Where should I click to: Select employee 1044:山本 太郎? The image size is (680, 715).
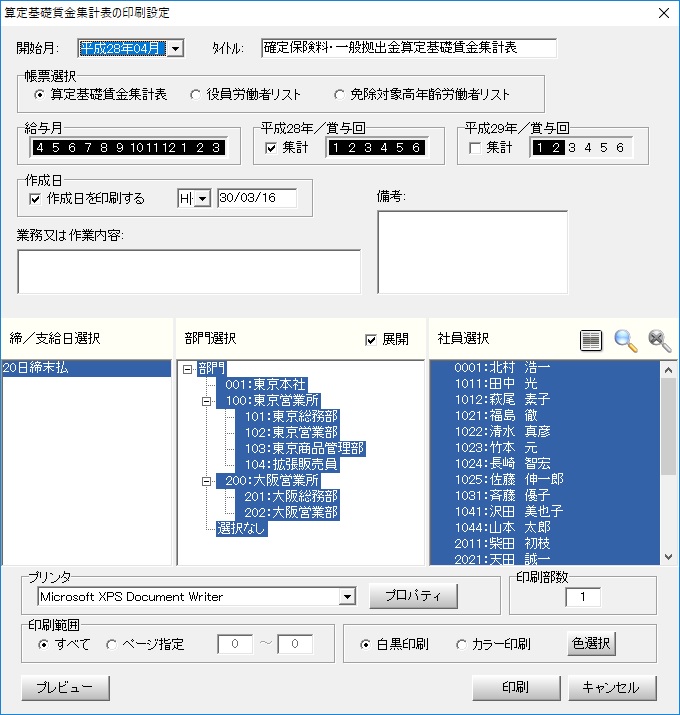[545, 527]
